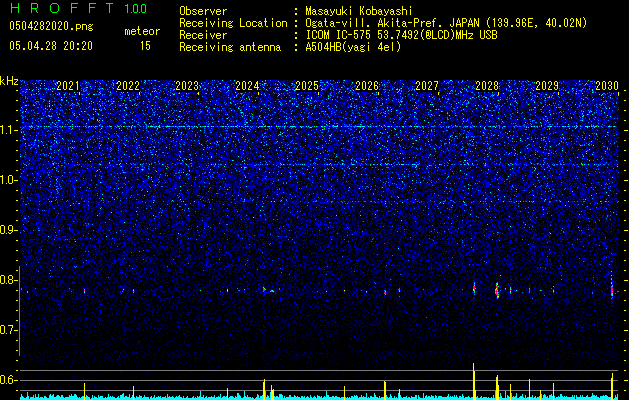Click the timestamp 05.04.28 20:20
The image size is (629, 400).
[x=51, y=46]
